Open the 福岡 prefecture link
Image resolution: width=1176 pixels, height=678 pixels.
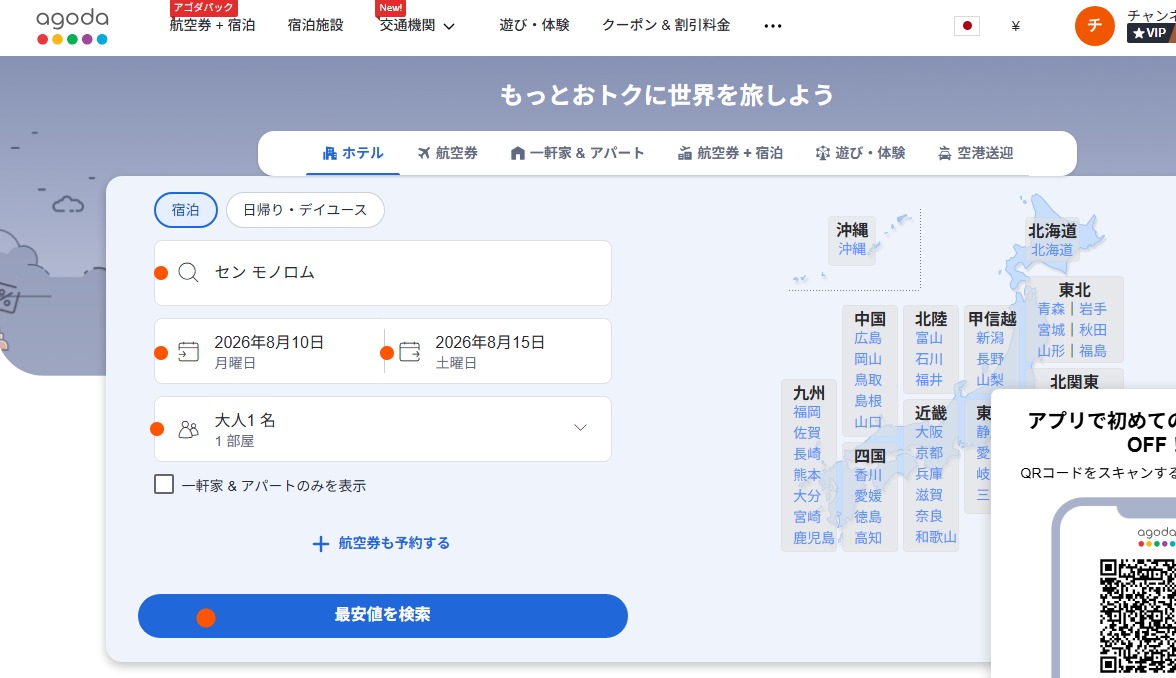pos(807,412)
